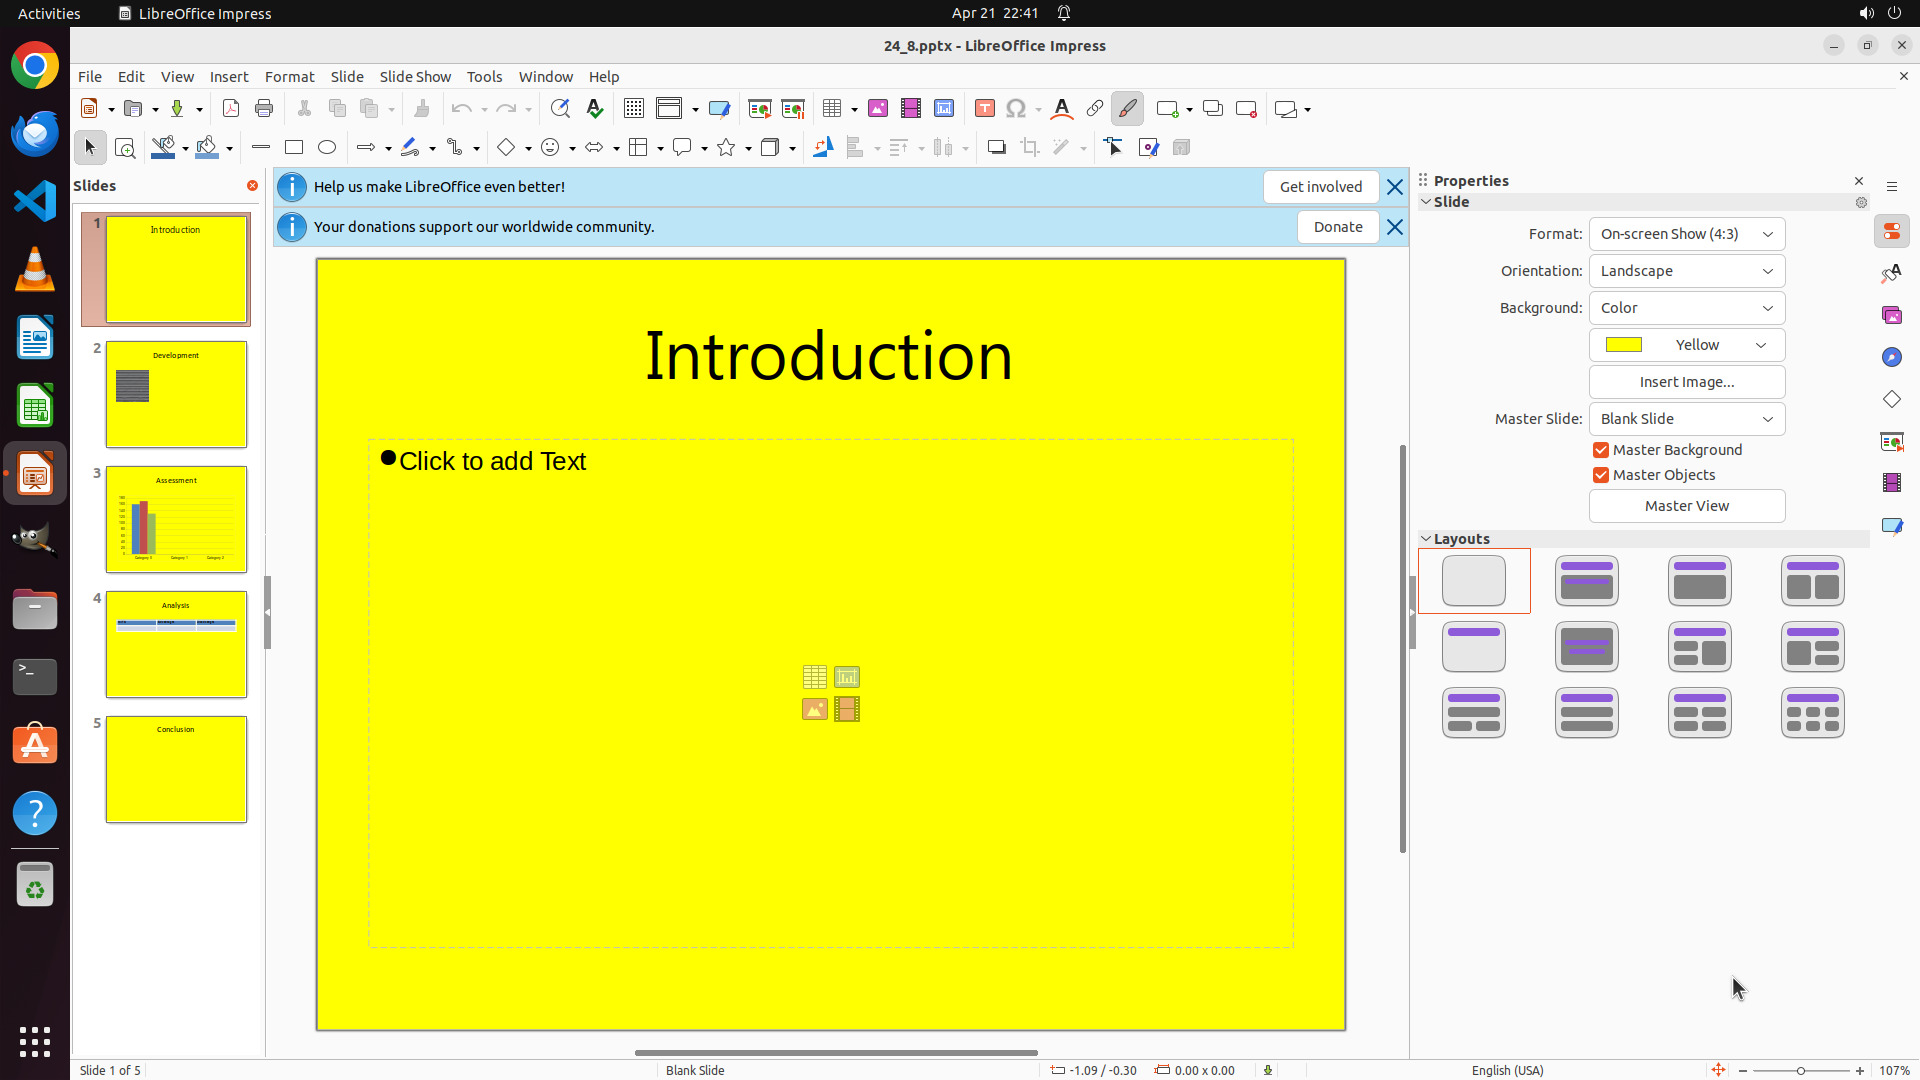
Task: Toggle the Display Grid icon
Action: point(634,109)
